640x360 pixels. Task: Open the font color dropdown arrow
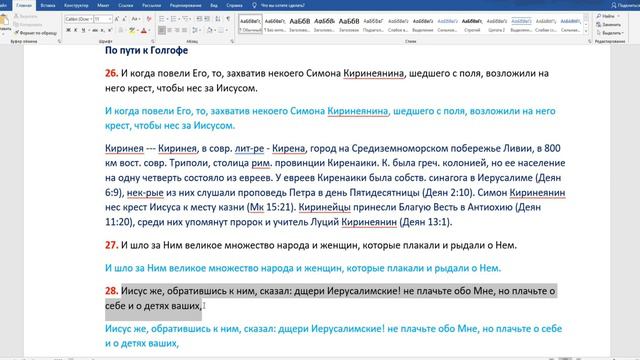tap(148, 30)
